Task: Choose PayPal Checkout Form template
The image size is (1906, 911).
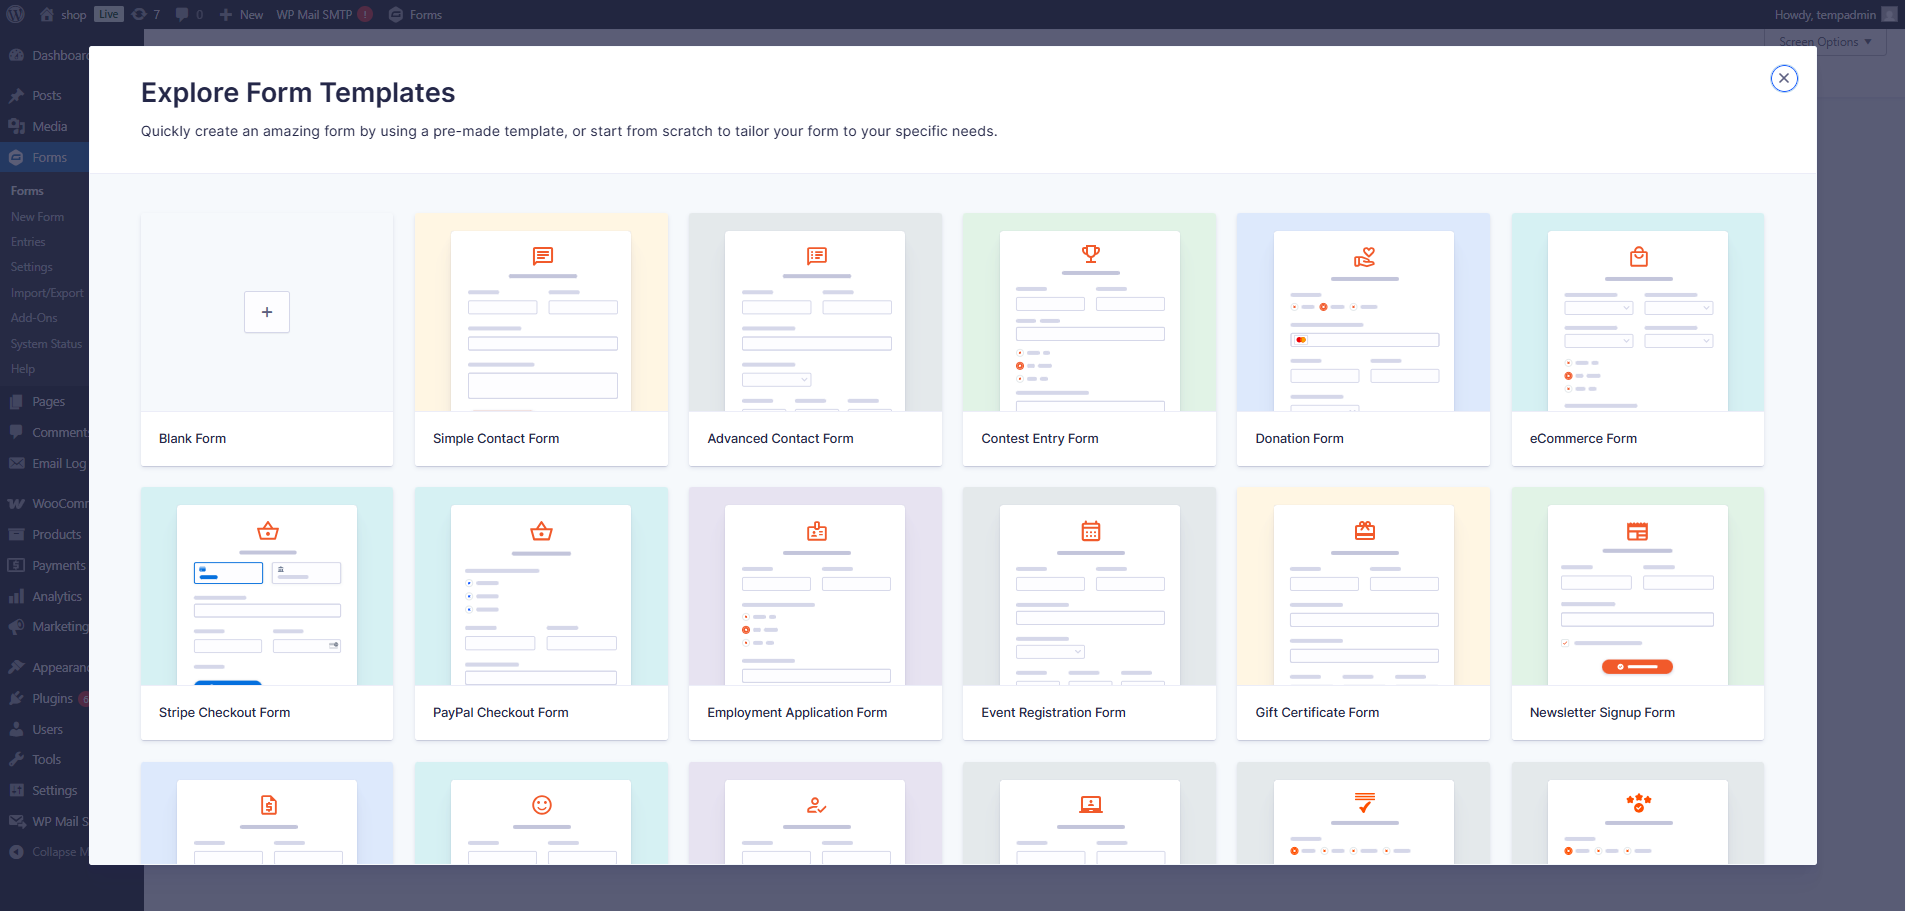Action: (x=541, y=613)
